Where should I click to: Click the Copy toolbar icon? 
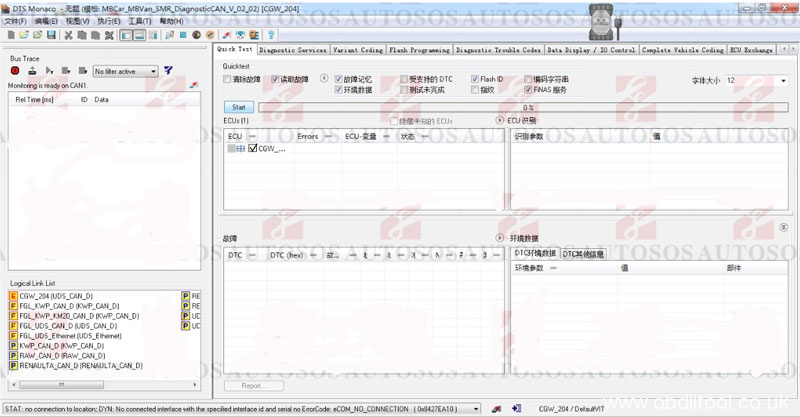coord(82,35)
